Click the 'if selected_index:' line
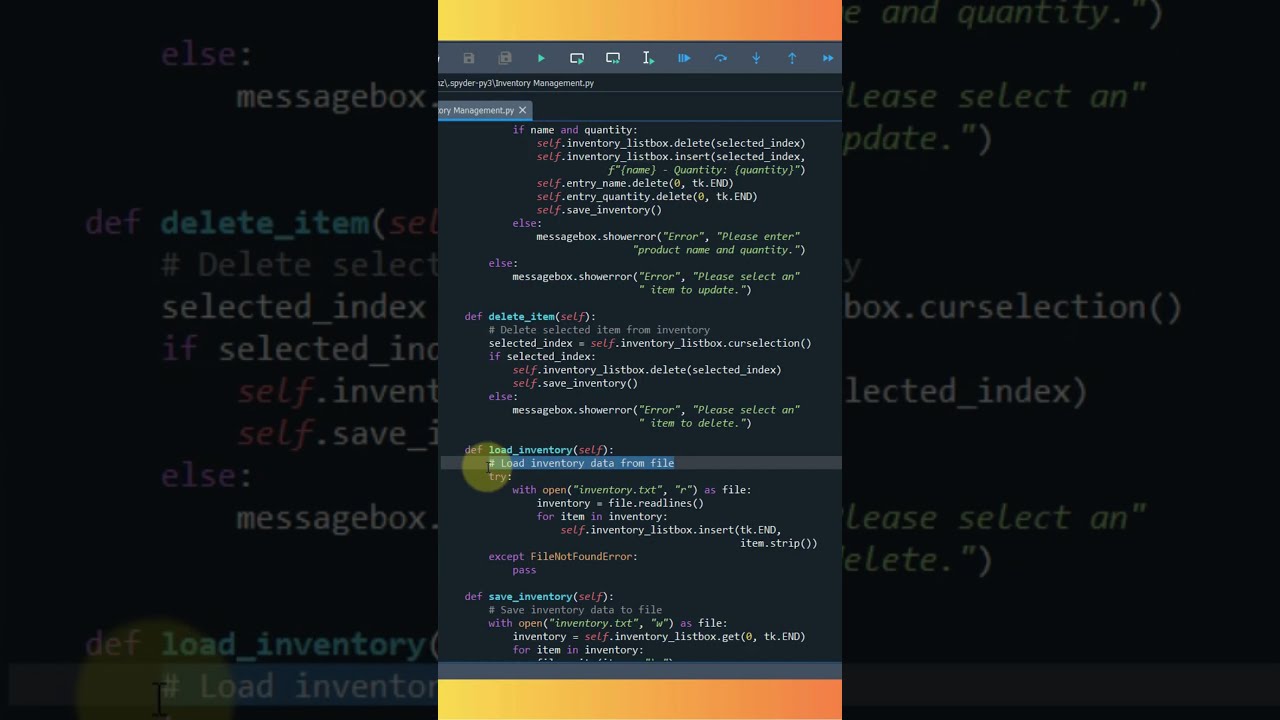This screenshot has width=1280, height=720. [x=542, y=356]
